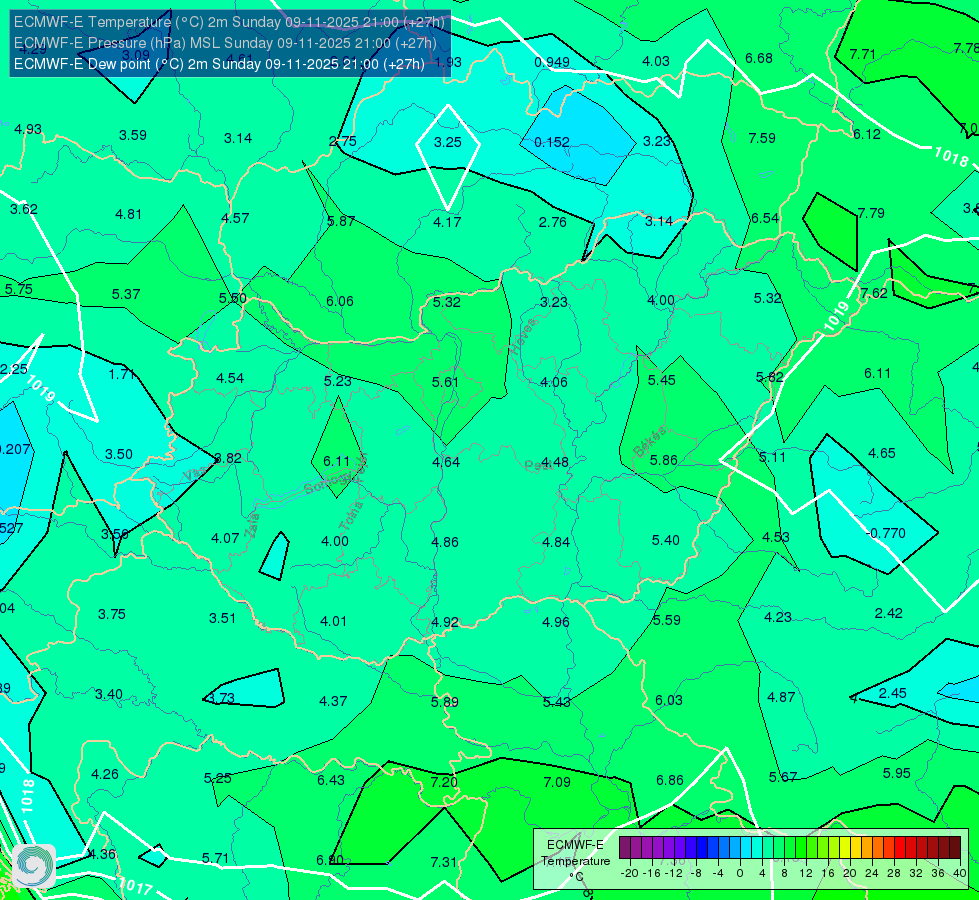The width and height of the screenshot is (979, 900).
Task: Select the ECMWF-E Pressure MSL layer label
Action: (225, 43)
